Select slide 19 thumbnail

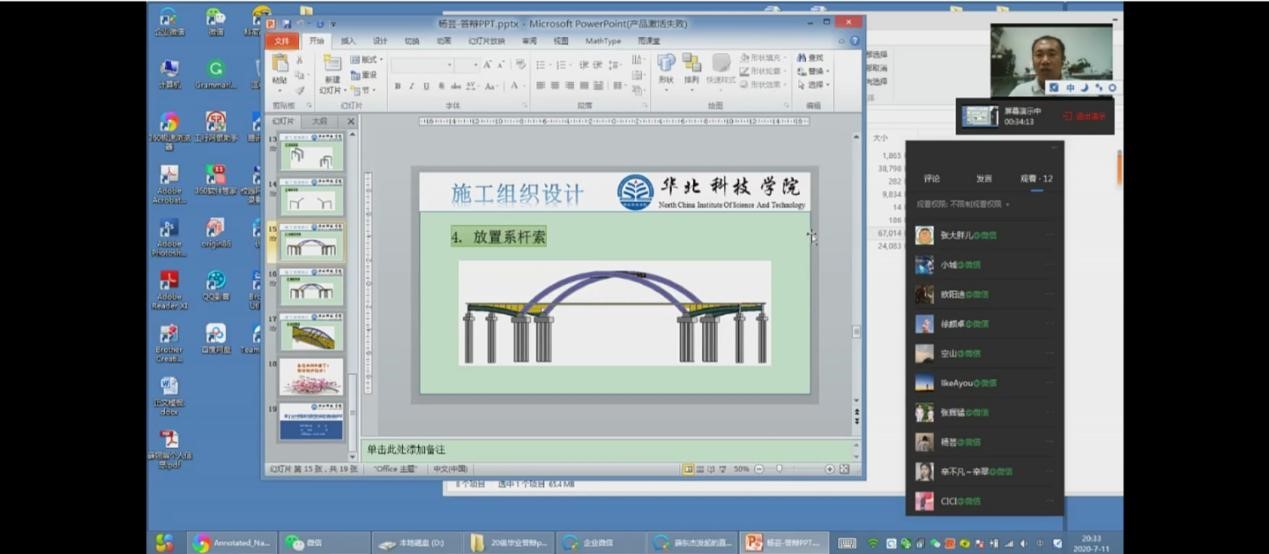tap(311, 420)
